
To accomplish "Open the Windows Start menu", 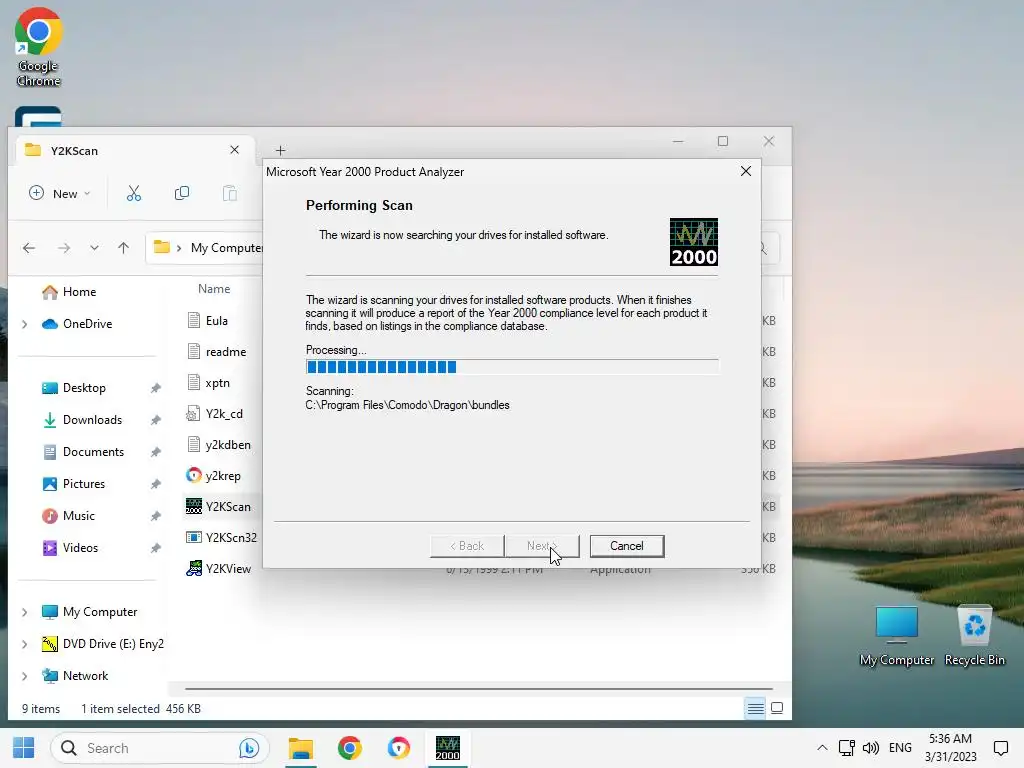I will 24,748.
